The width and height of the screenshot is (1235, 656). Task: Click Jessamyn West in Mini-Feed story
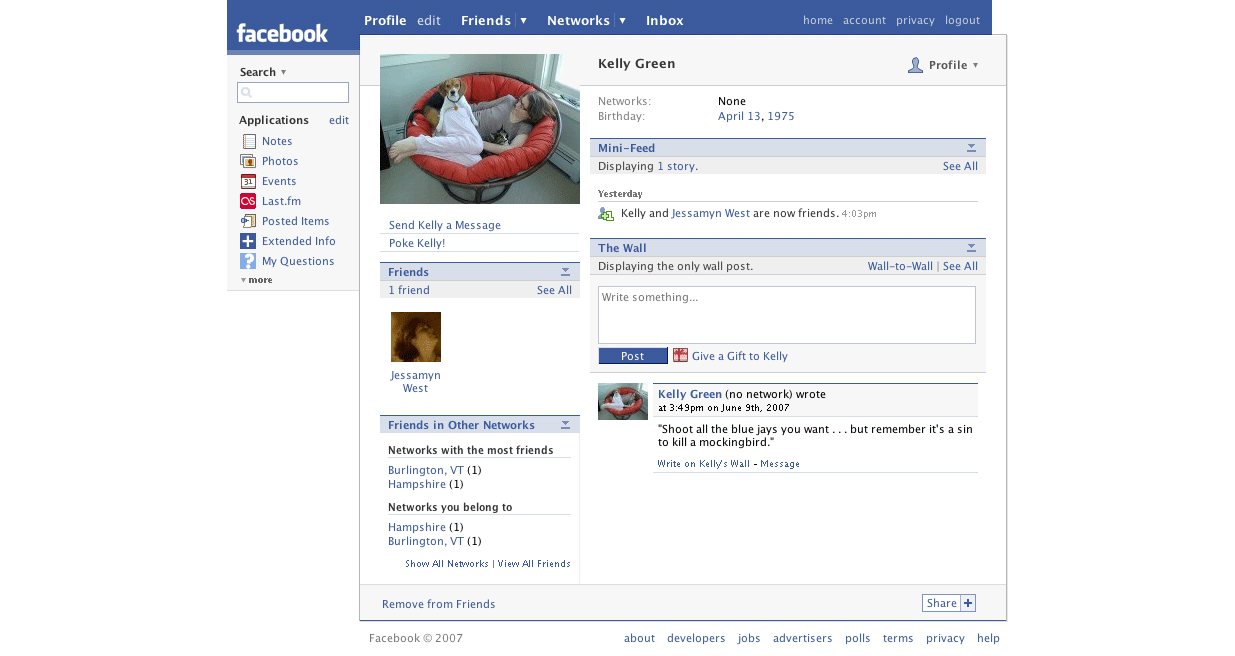pyautogui.click(x=711, y=213)
